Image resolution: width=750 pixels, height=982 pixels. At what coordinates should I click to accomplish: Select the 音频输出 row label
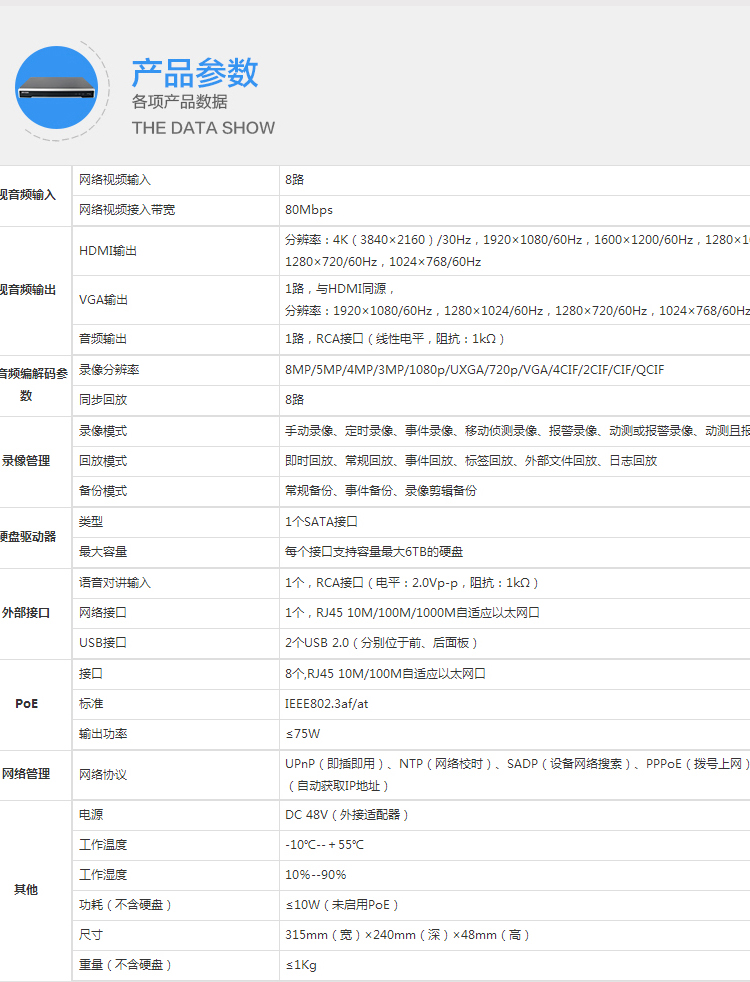[103, 339]
